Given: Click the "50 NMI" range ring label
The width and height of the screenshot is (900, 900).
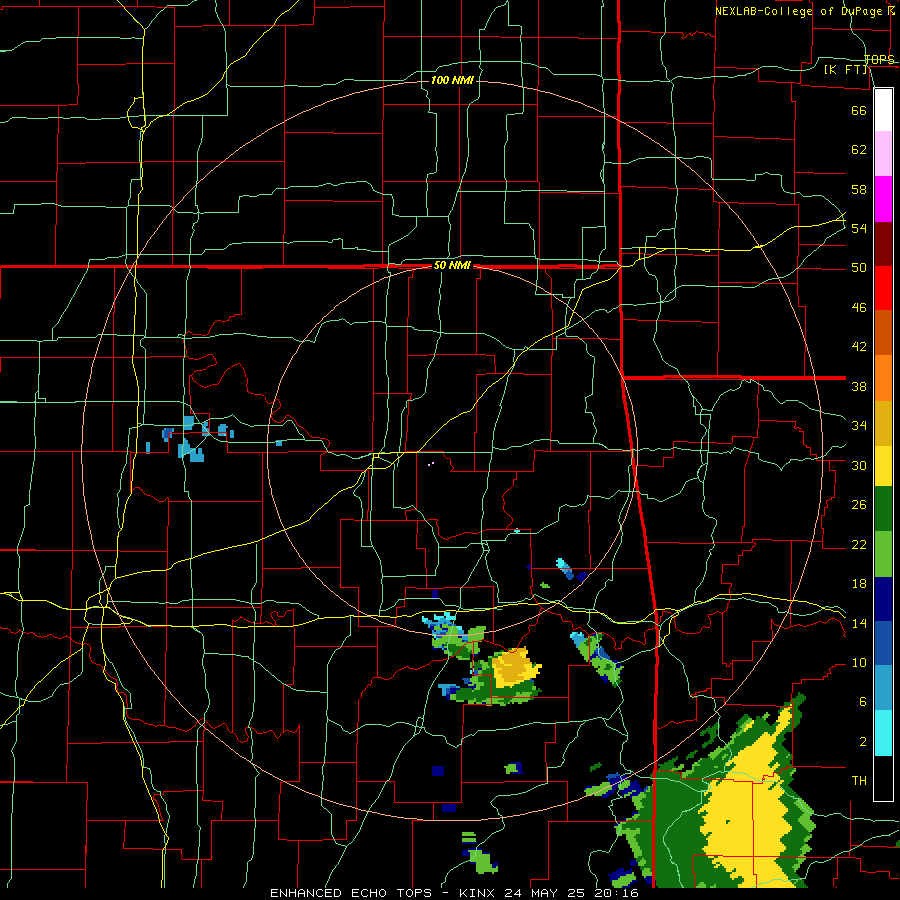Looking at the screenshot, I should click(x=452, y=265).
